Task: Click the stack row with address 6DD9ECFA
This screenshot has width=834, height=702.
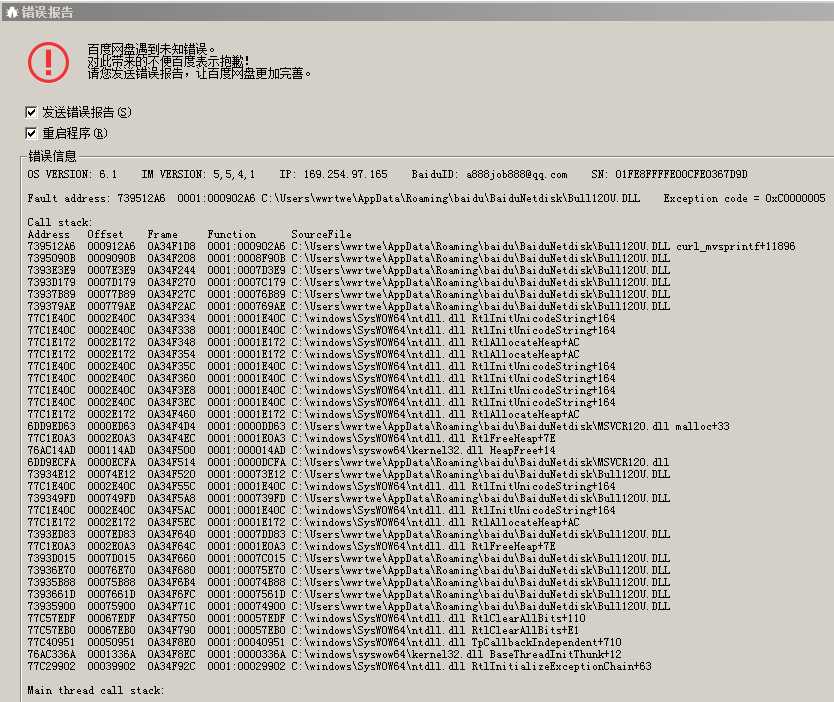Action: [348, 462]
